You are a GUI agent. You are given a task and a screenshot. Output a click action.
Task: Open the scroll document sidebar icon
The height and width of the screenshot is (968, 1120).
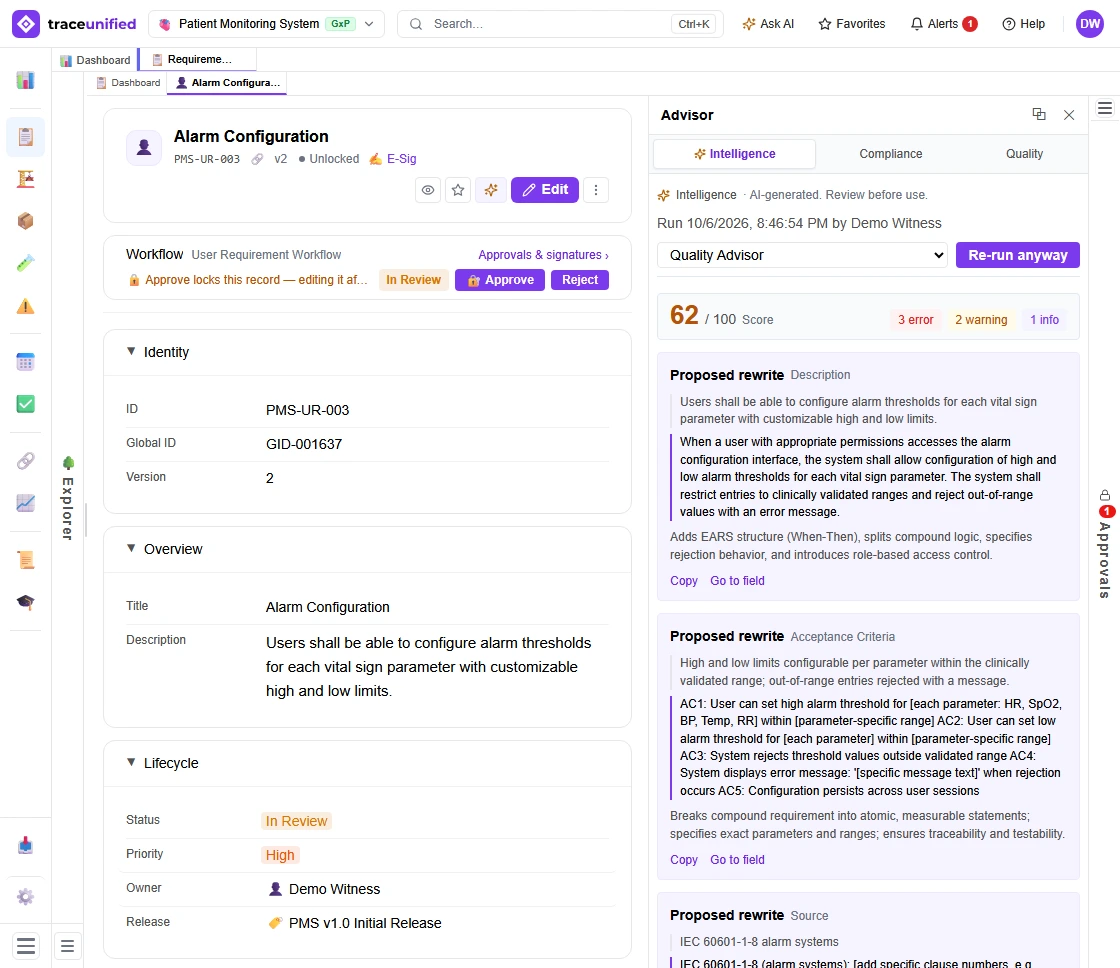25,559
